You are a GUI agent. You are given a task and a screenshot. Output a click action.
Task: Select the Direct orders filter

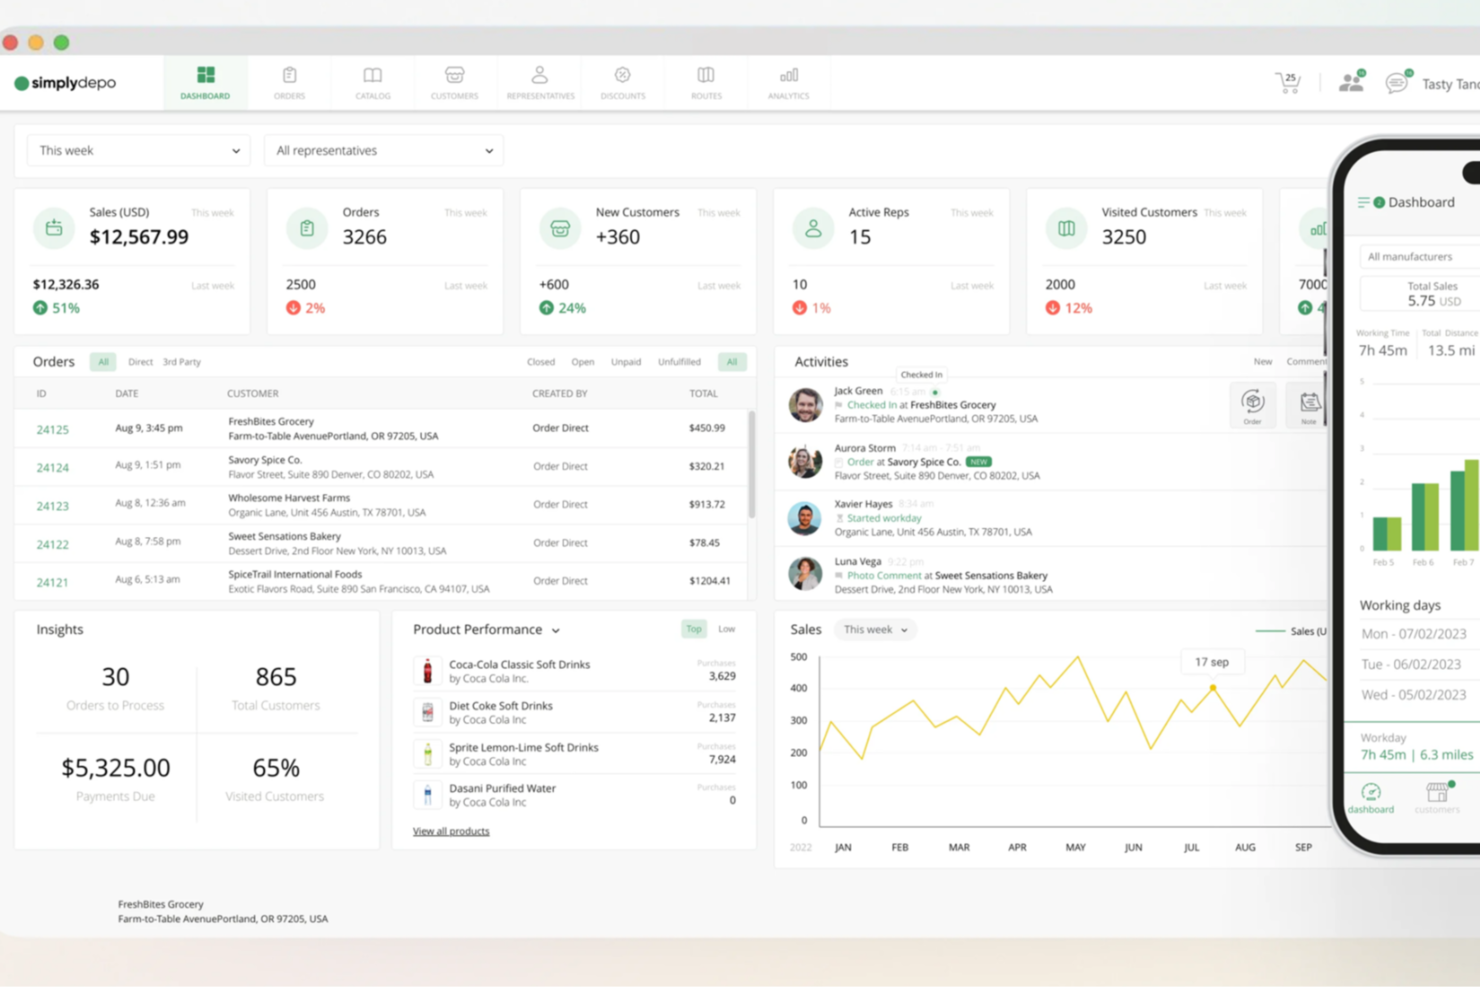click(140, 362)
